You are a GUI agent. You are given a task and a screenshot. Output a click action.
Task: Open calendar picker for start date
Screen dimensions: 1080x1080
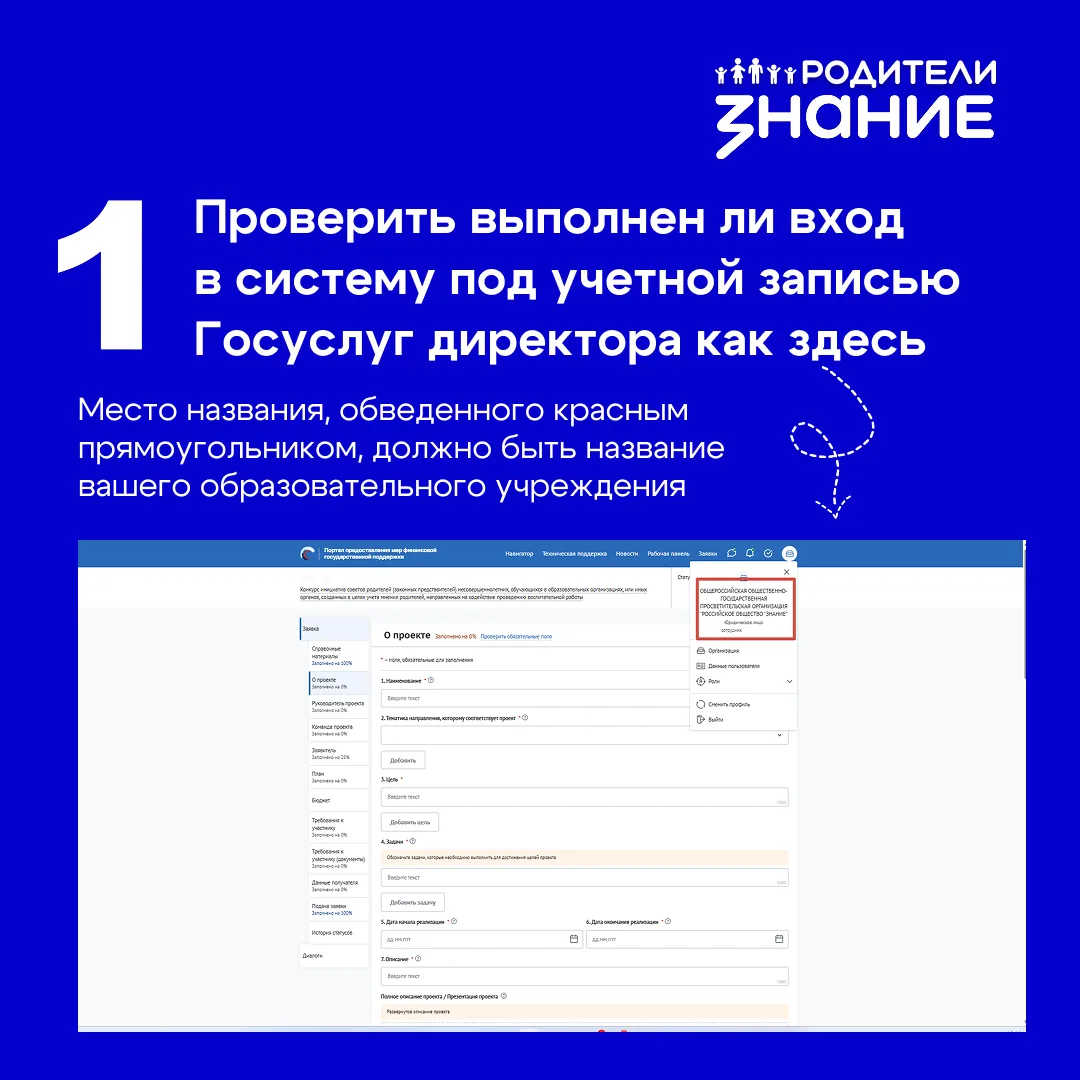pos(574,939)
